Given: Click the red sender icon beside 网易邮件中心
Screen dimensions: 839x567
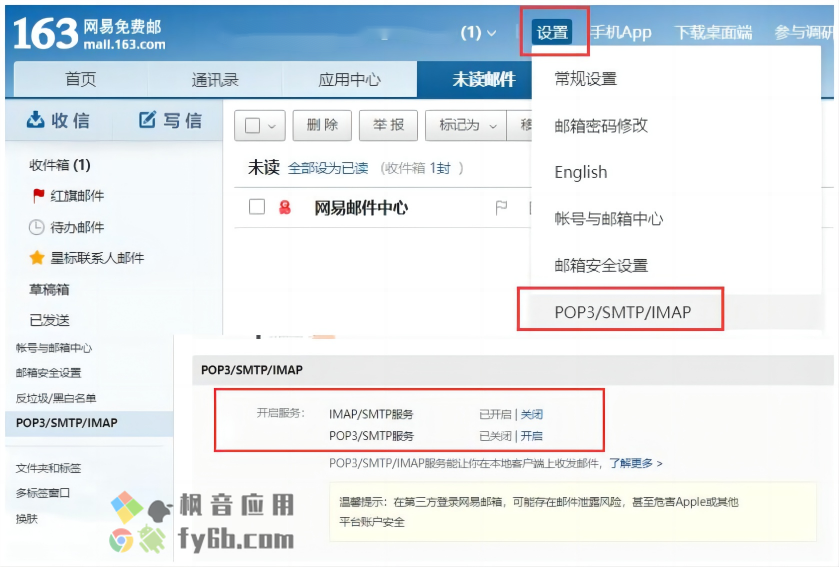Looking at the screenshot, I should 285,207.
